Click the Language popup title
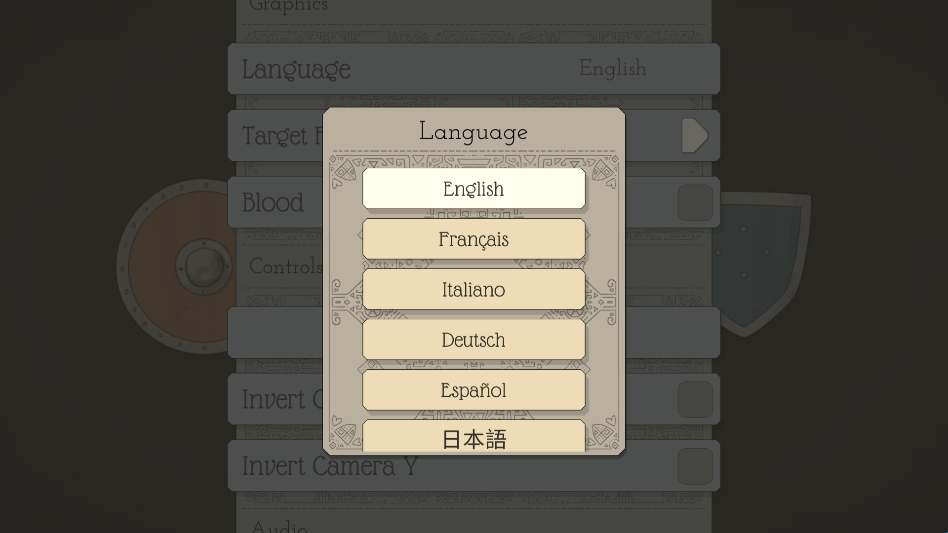 473,131
